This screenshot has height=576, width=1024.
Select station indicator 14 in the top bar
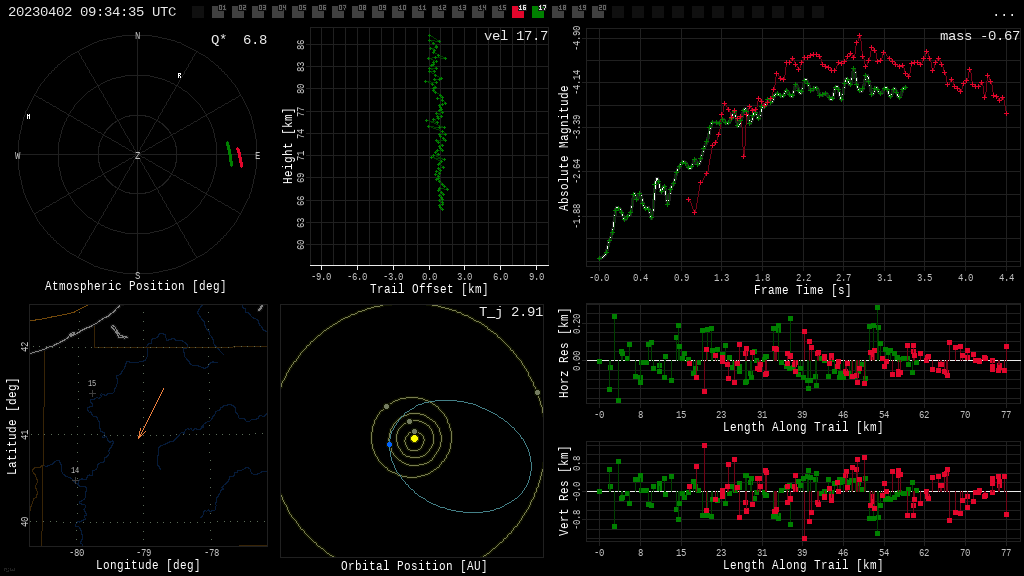tap(478, 11)
